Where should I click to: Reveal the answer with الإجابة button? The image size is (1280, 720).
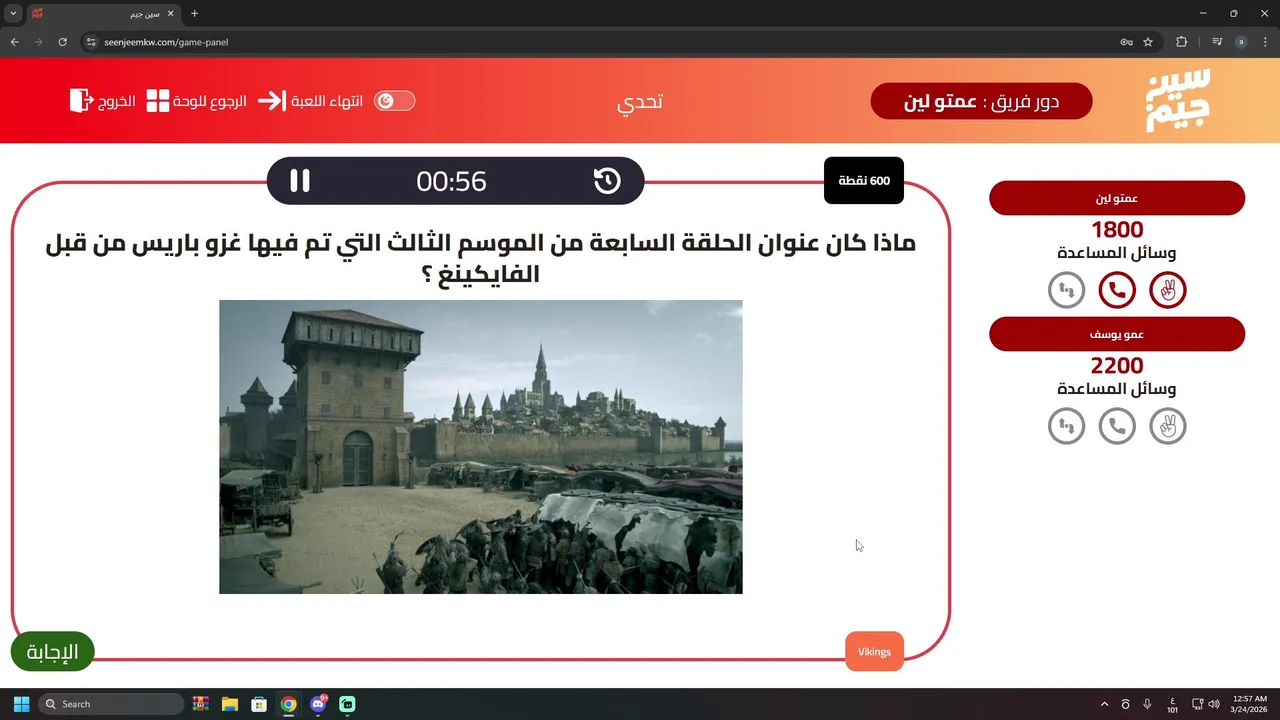52,652
